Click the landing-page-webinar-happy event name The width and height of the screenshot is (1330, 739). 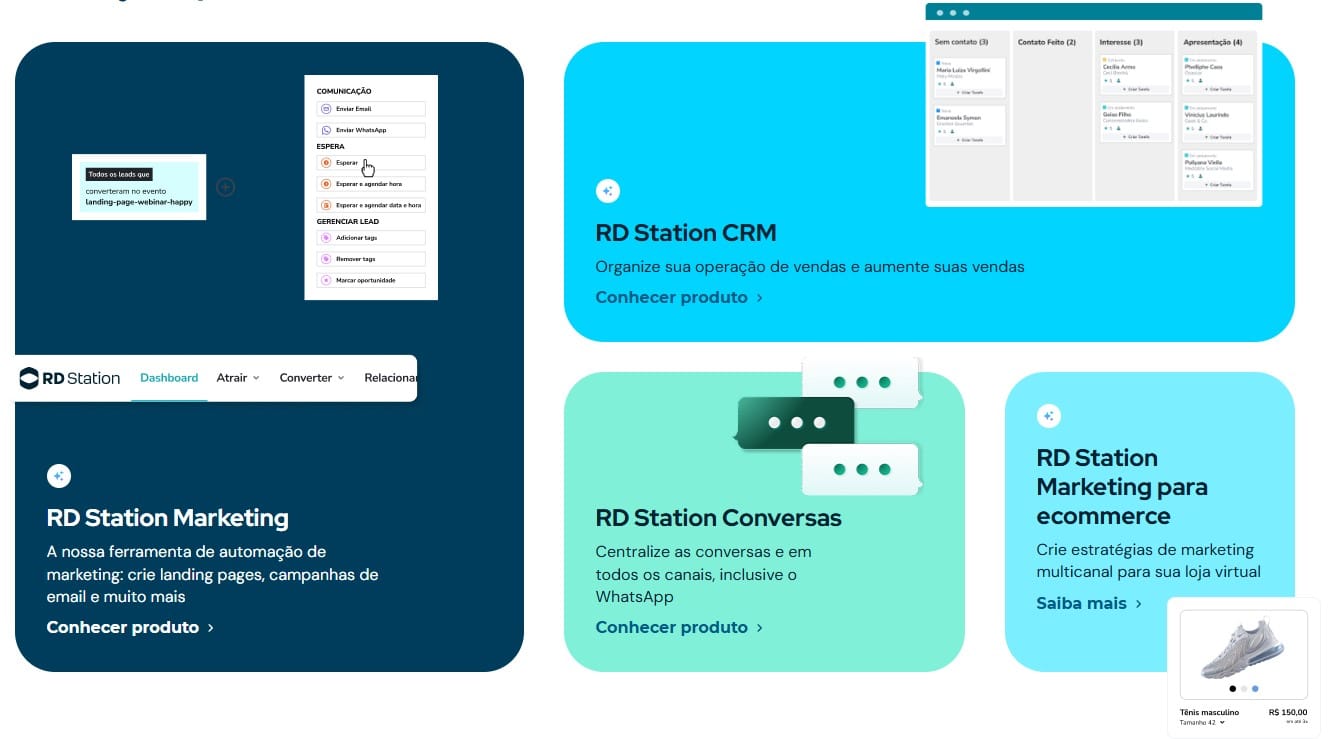point(139,202)
